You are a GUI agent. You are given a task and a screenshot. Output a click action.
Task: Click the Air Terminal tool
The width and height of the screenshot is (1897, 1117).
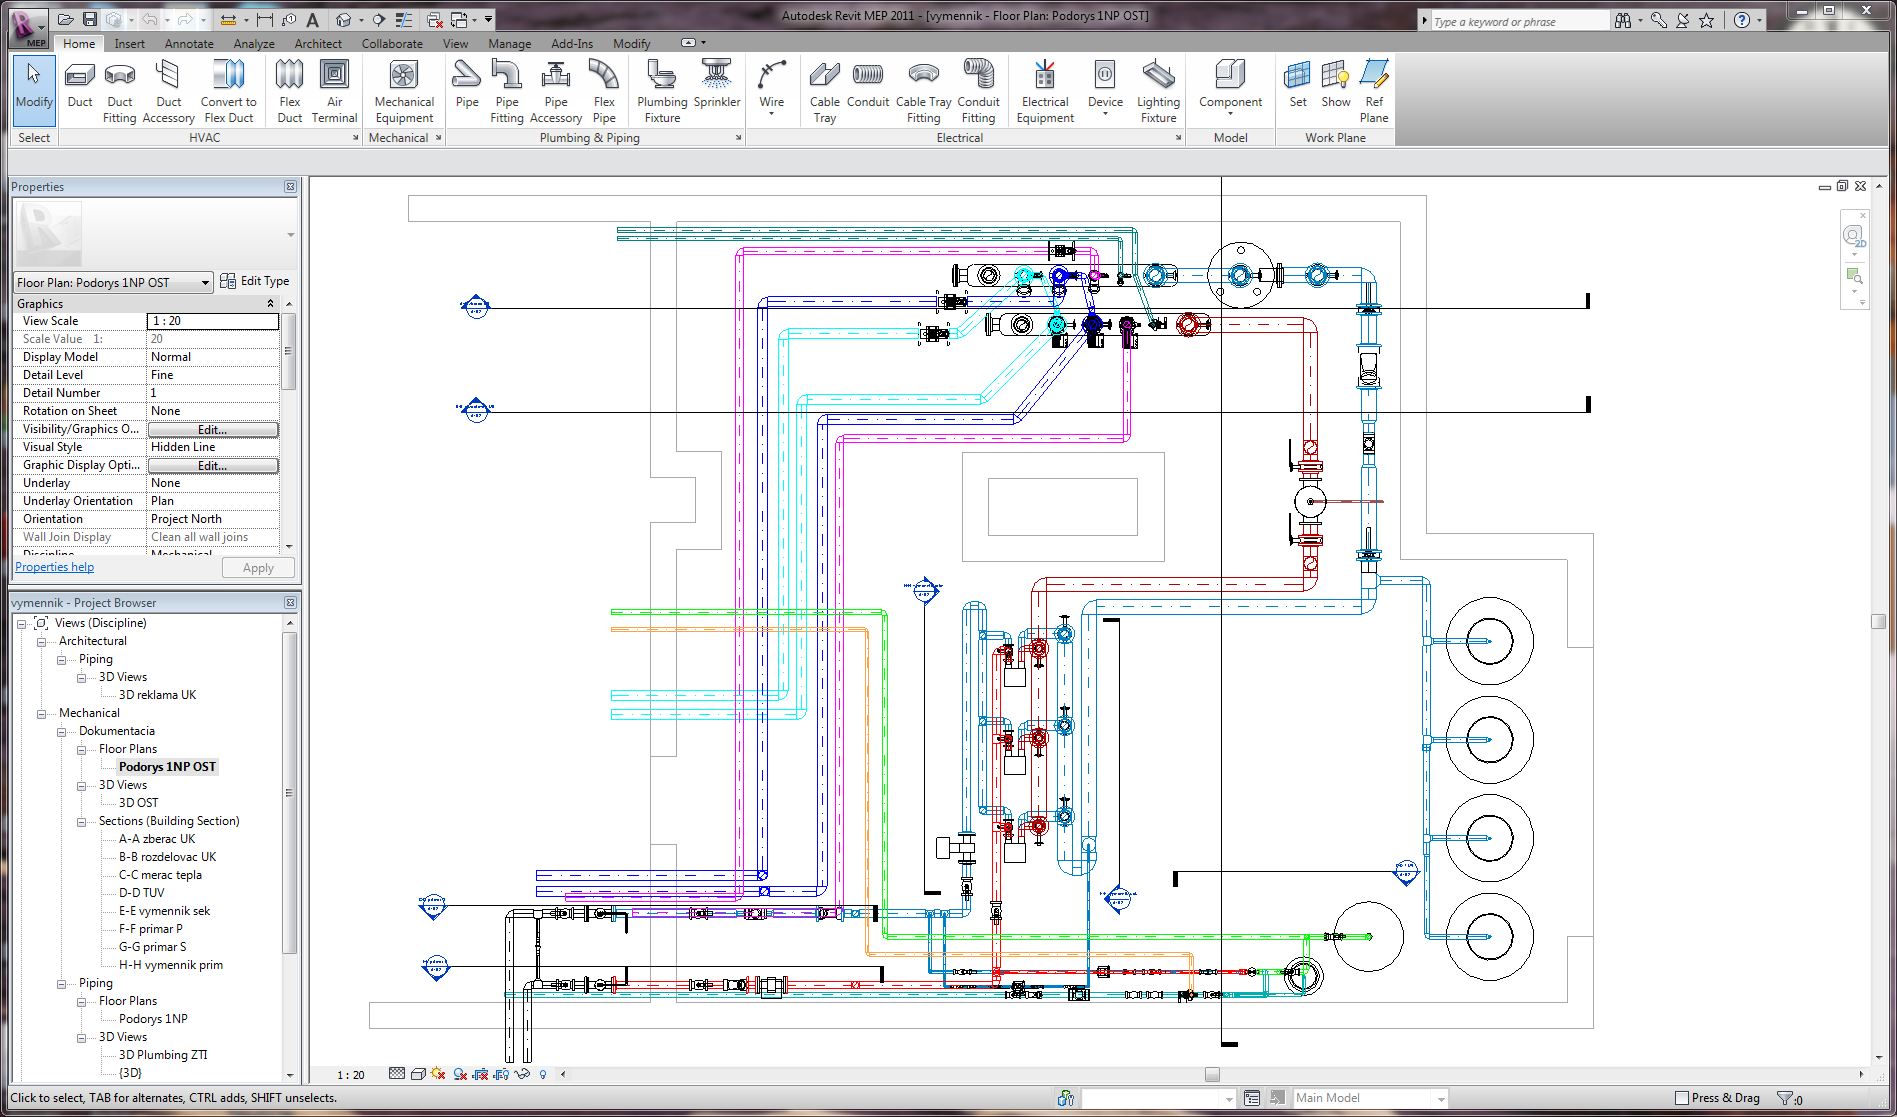click(x=334, y=90)
